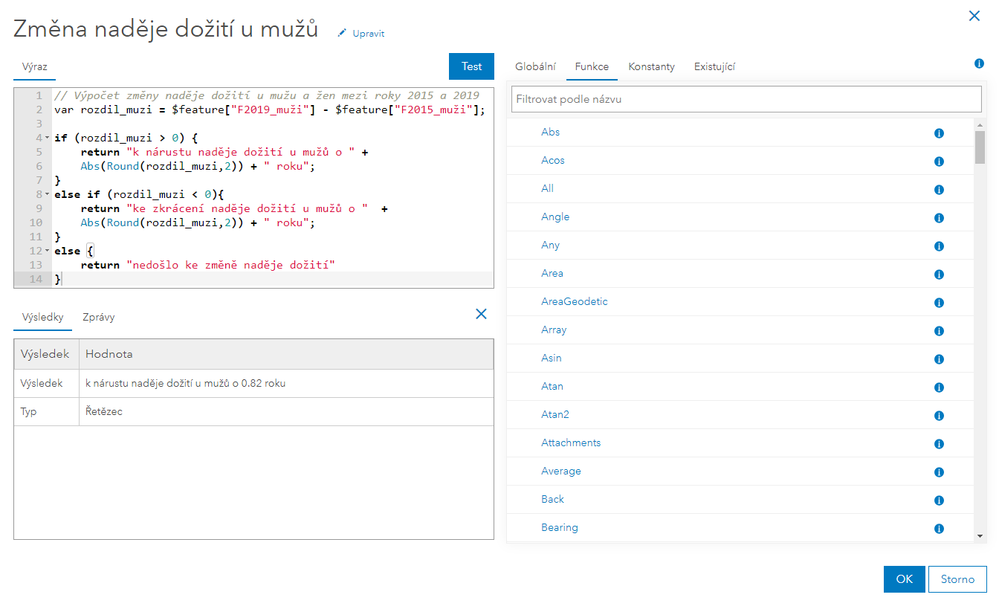
Task: Switch to the Zprávy tab
Action: point(98,317)
